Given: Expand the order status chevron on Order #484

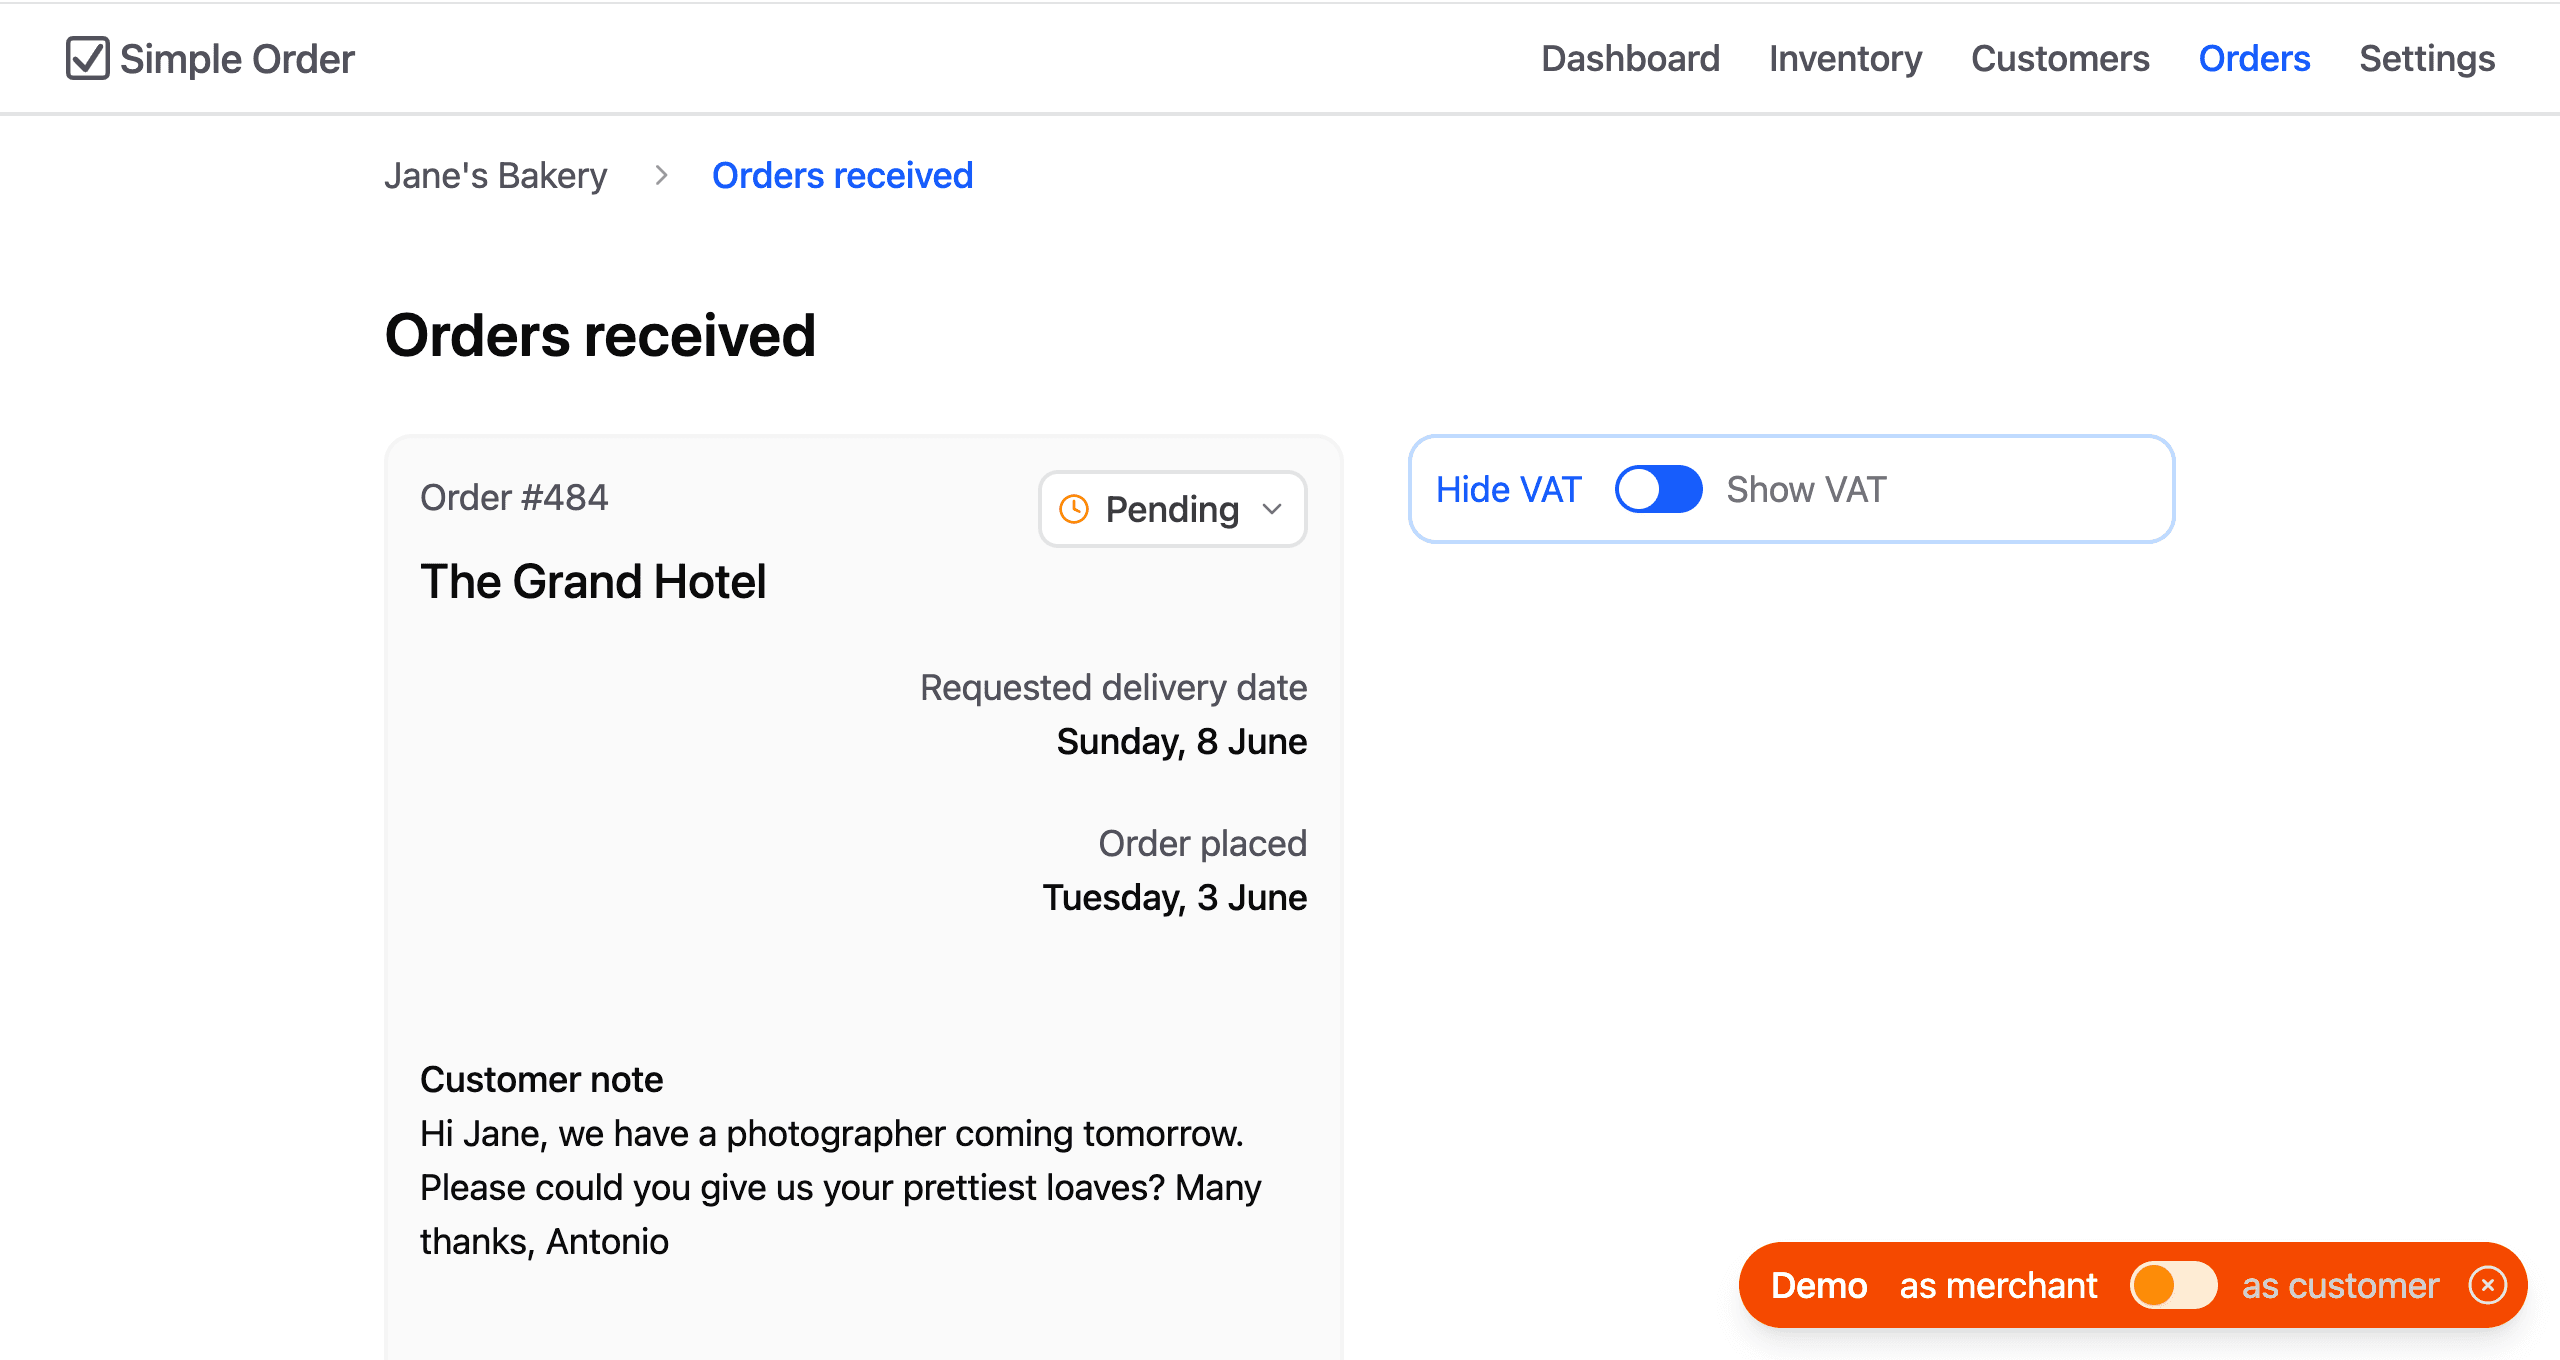Looking at the screenshot, I should [x=1272, y=509].
